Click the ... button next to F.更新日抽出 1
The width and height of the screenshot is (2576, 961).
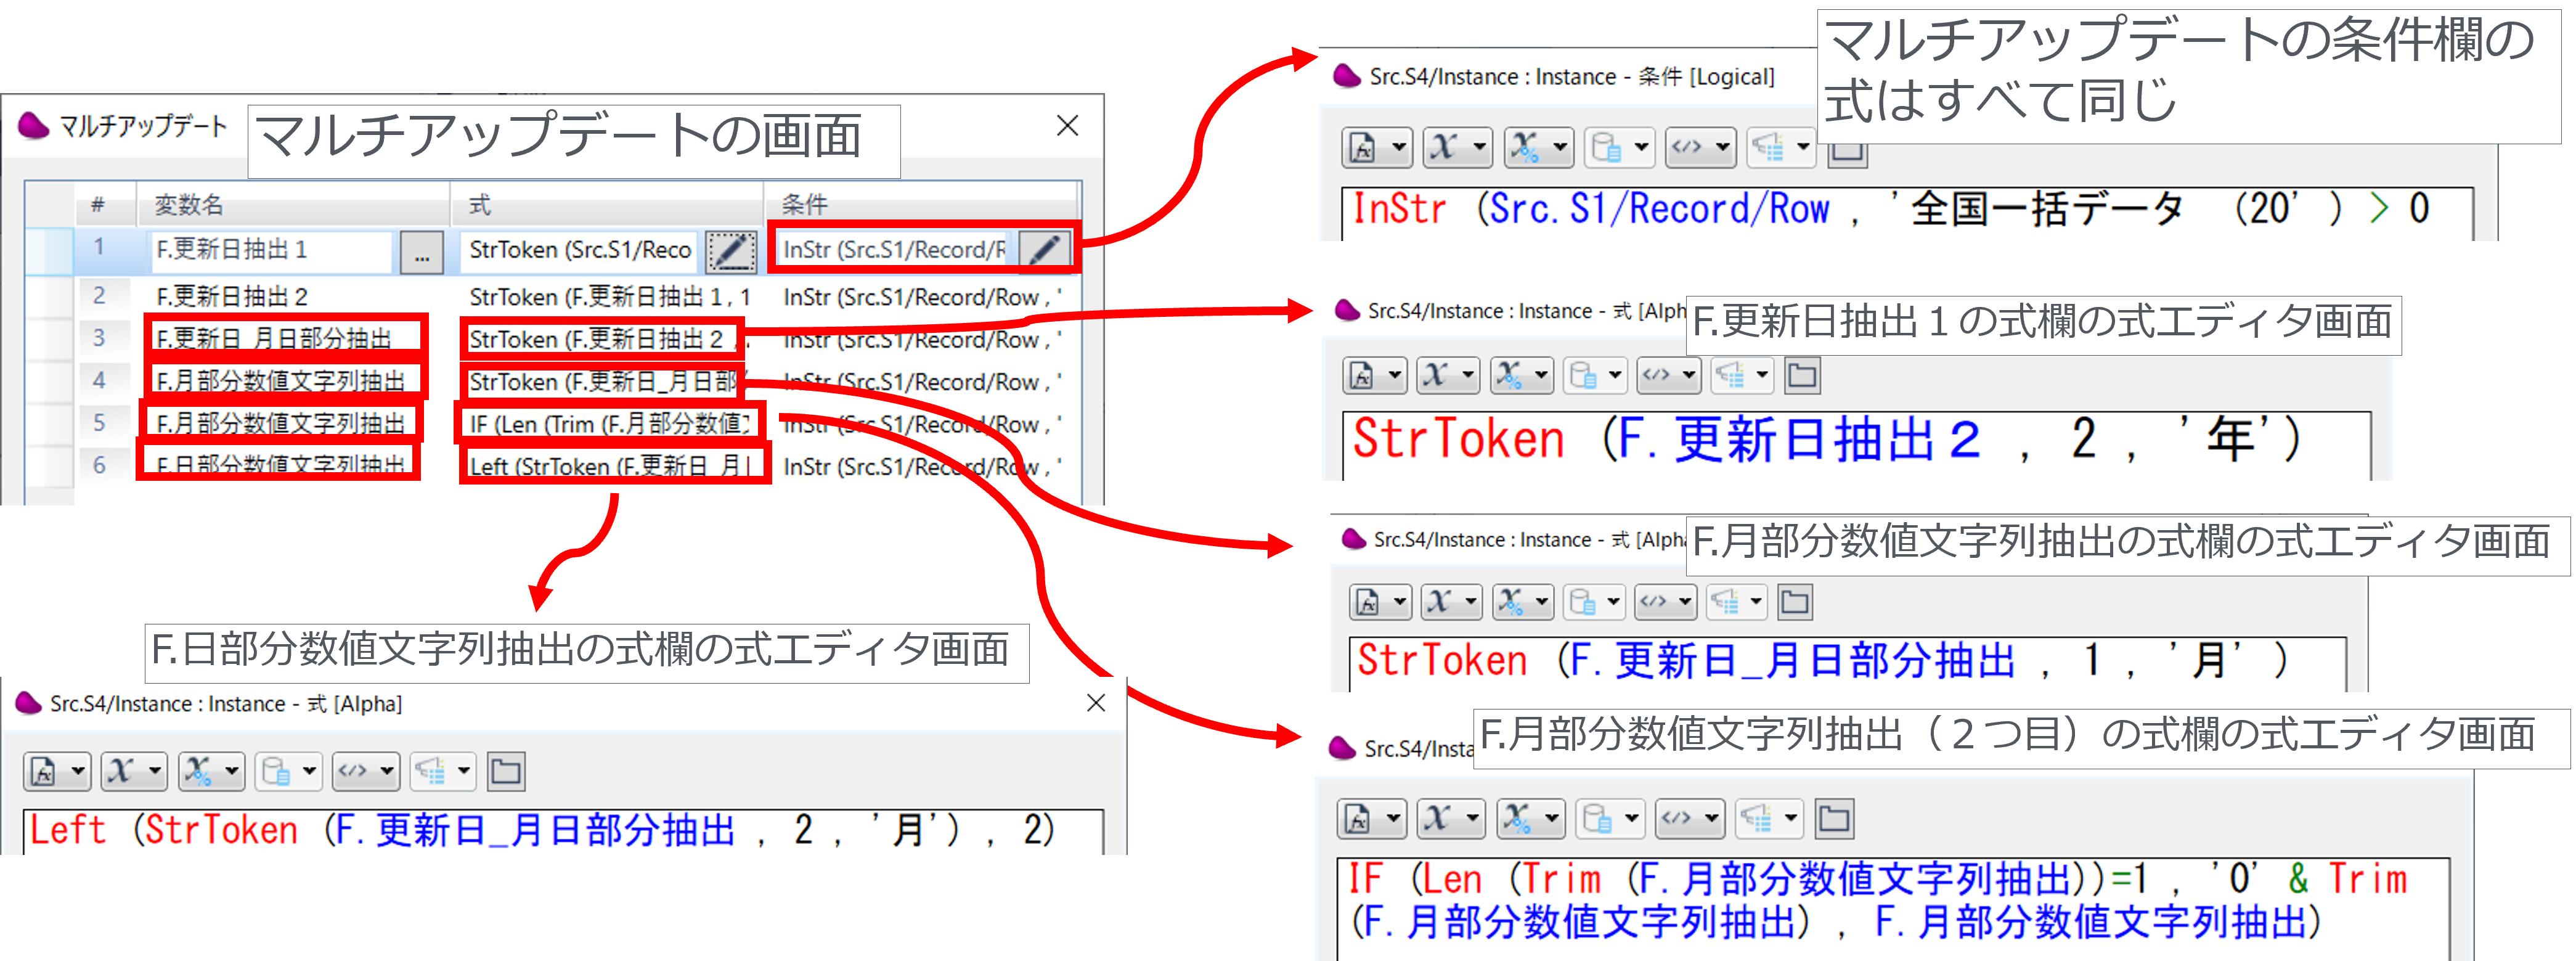coord(422,252)
